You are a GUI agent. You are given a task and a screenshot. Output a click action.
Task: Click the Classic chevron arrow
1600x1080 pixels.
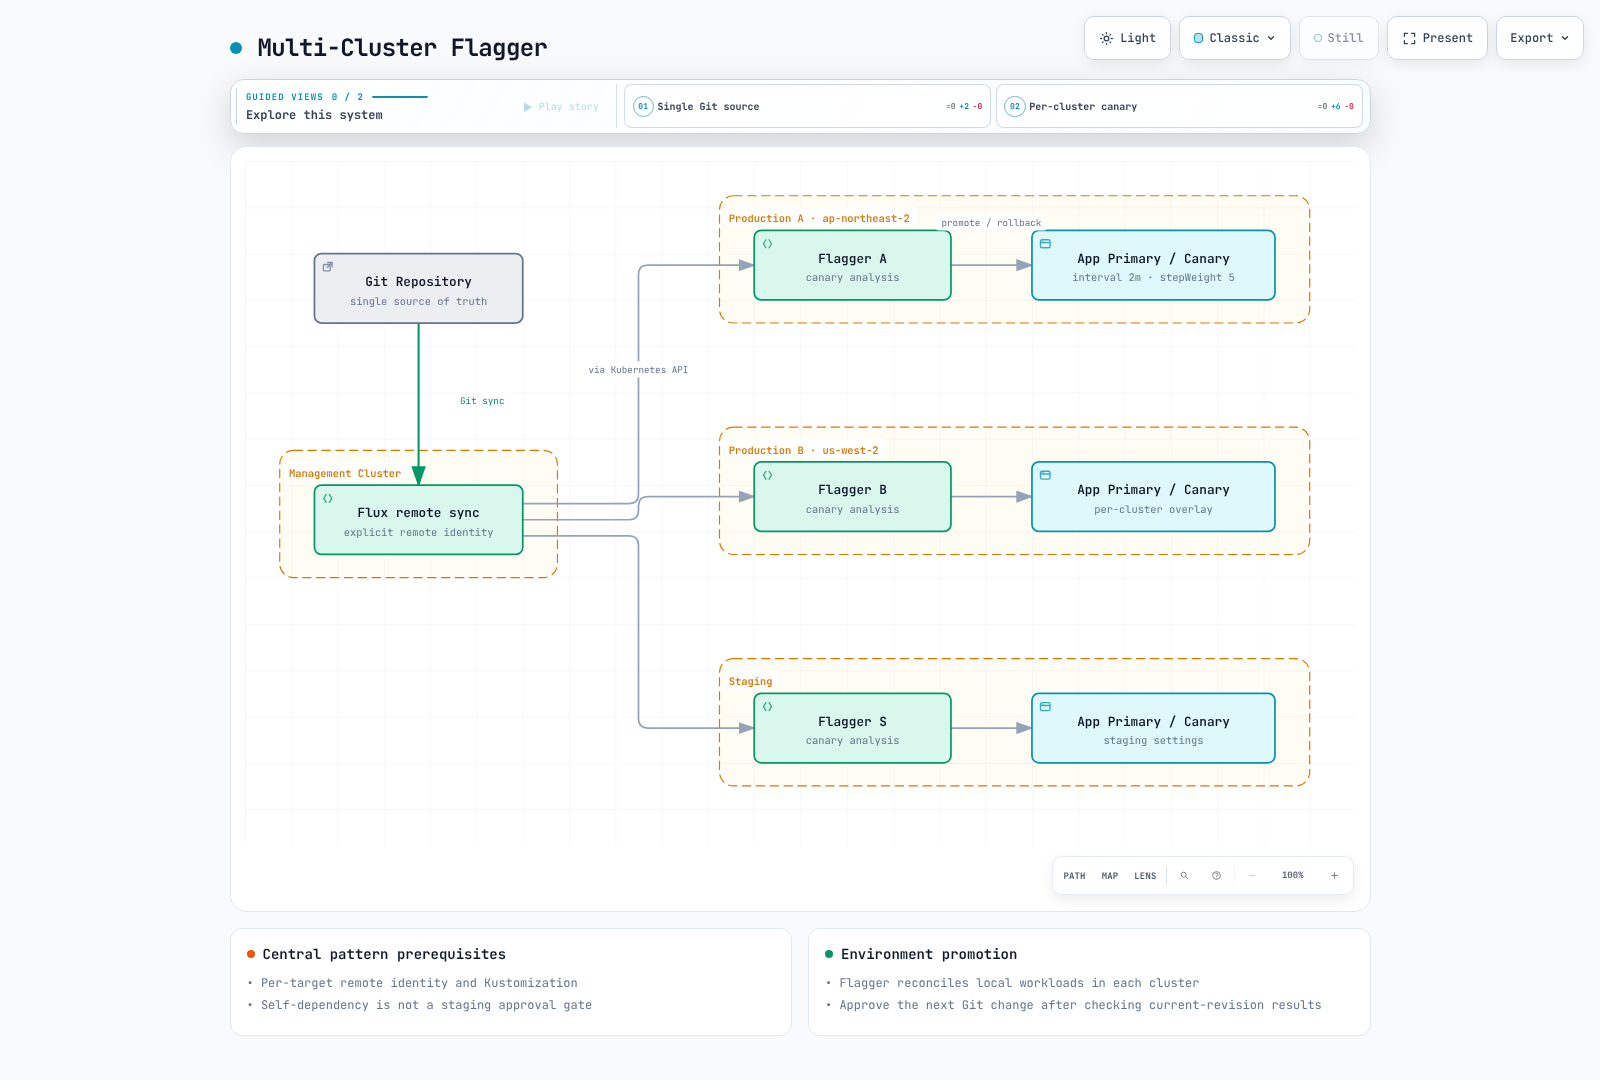point(1271,38)
